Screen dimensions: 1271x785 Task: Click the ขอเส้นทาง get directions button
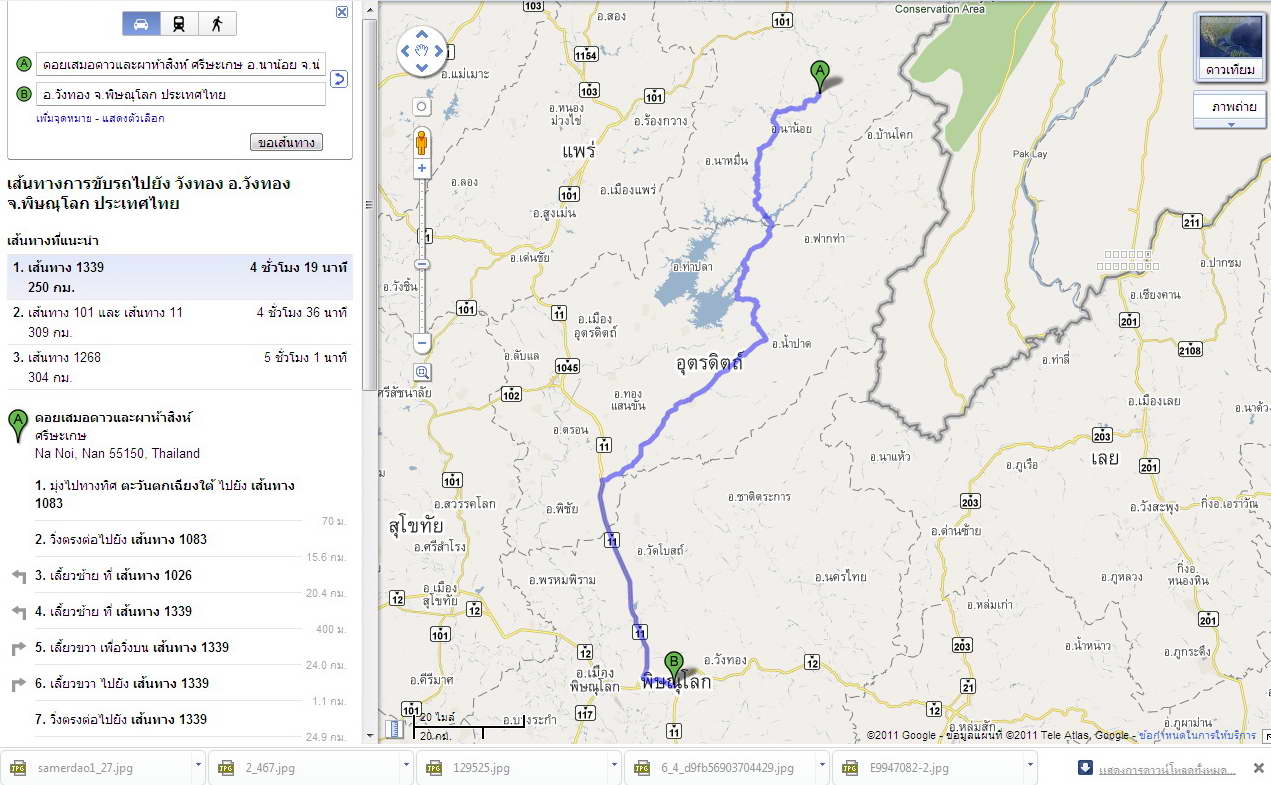(286, 143)
